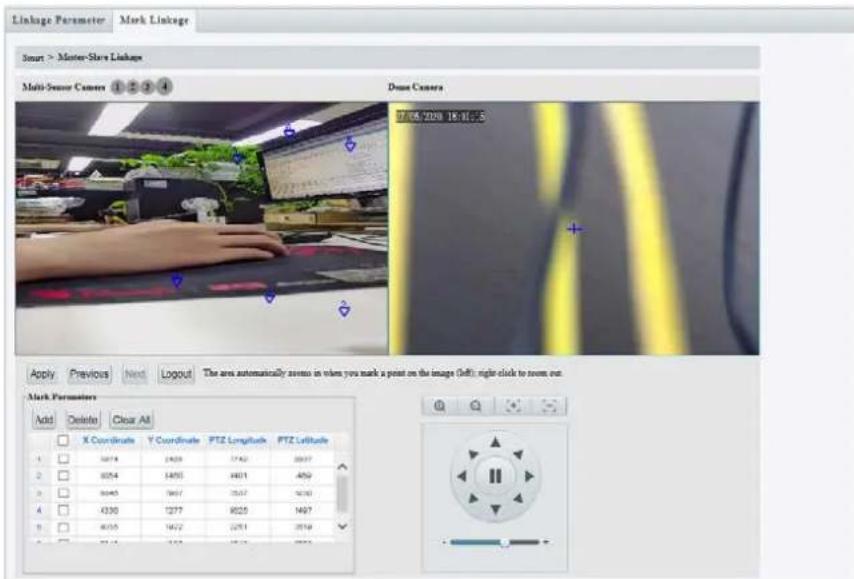
Task: Click the mark table scrollbar thumb
Action: [x=342, y=494]
